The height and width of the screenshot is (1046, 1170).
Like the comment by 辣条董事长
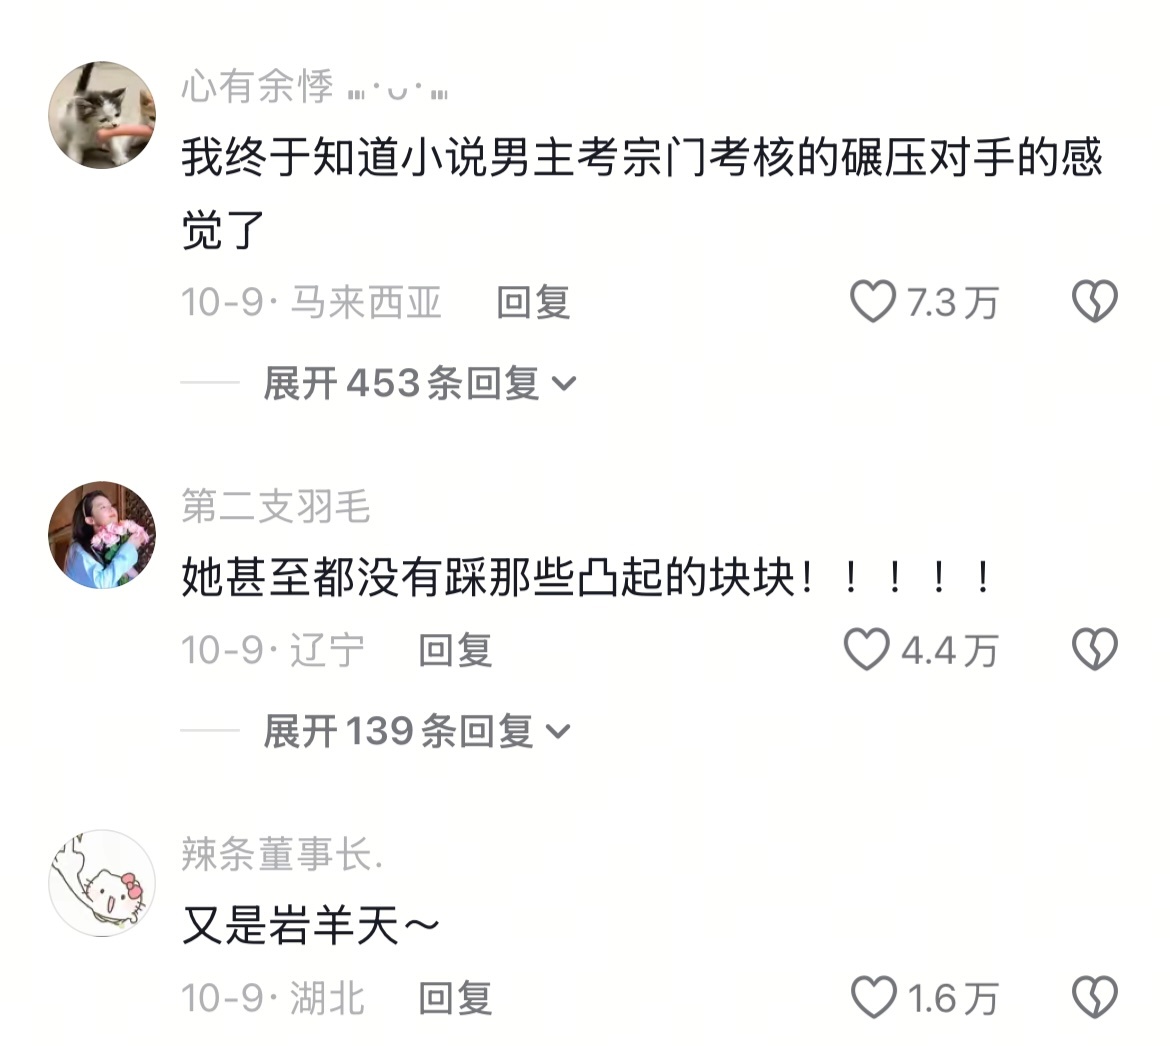click(x=873, y=998)
